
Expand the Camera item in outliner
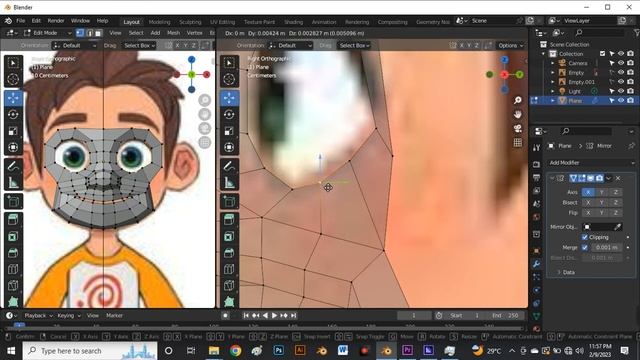pyautogui.click(x=553, y=63)
